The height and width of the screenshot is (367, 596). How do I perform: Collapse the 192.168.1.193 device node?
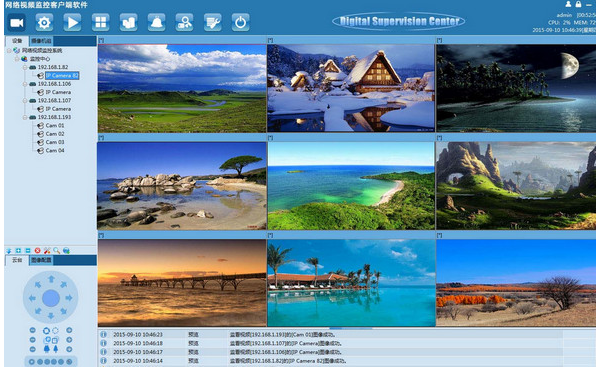[25, 117]
